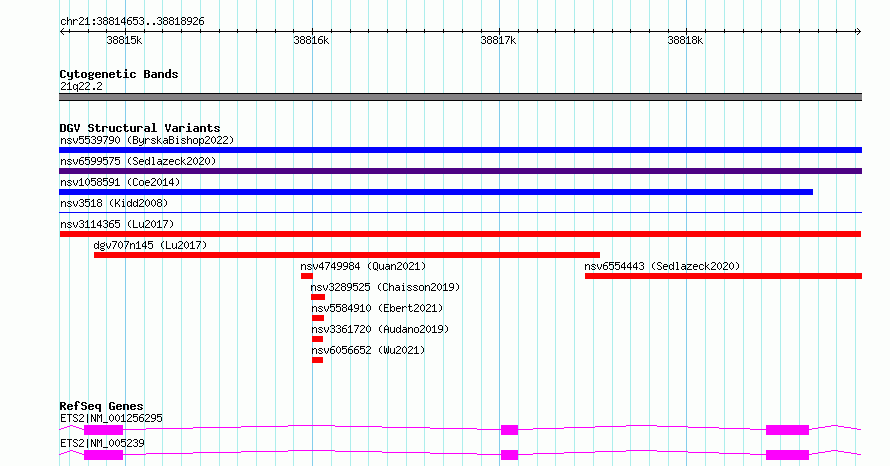
Task: Select the blue nsv5539790 variant bar
Action: point(460,150)
